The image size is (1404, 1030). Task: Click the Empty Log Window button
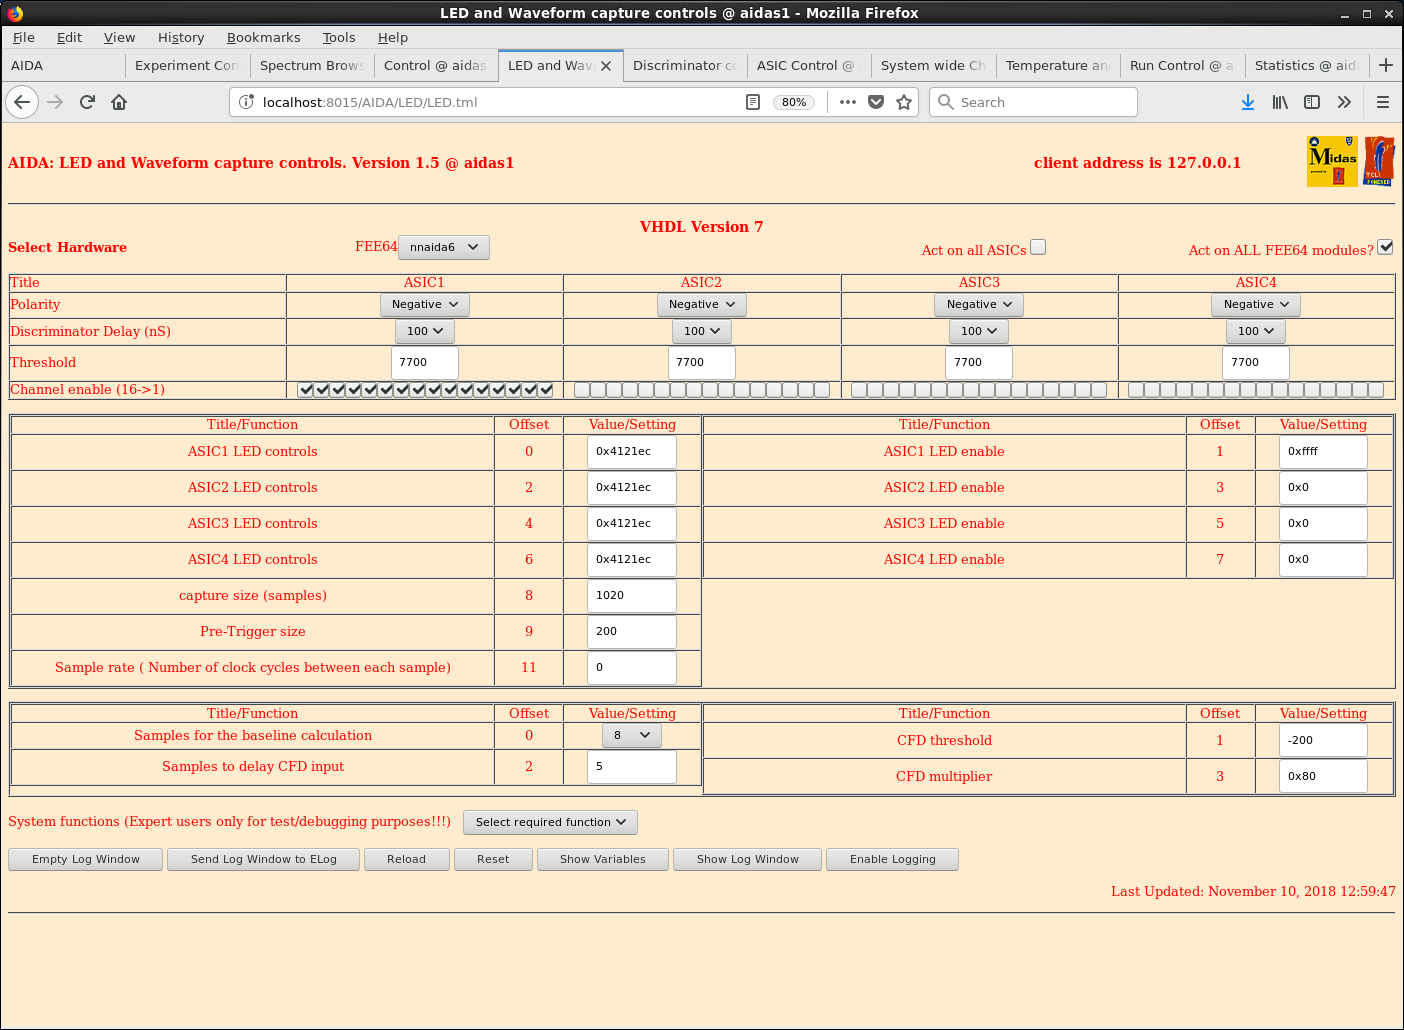(x=86, y=859)
